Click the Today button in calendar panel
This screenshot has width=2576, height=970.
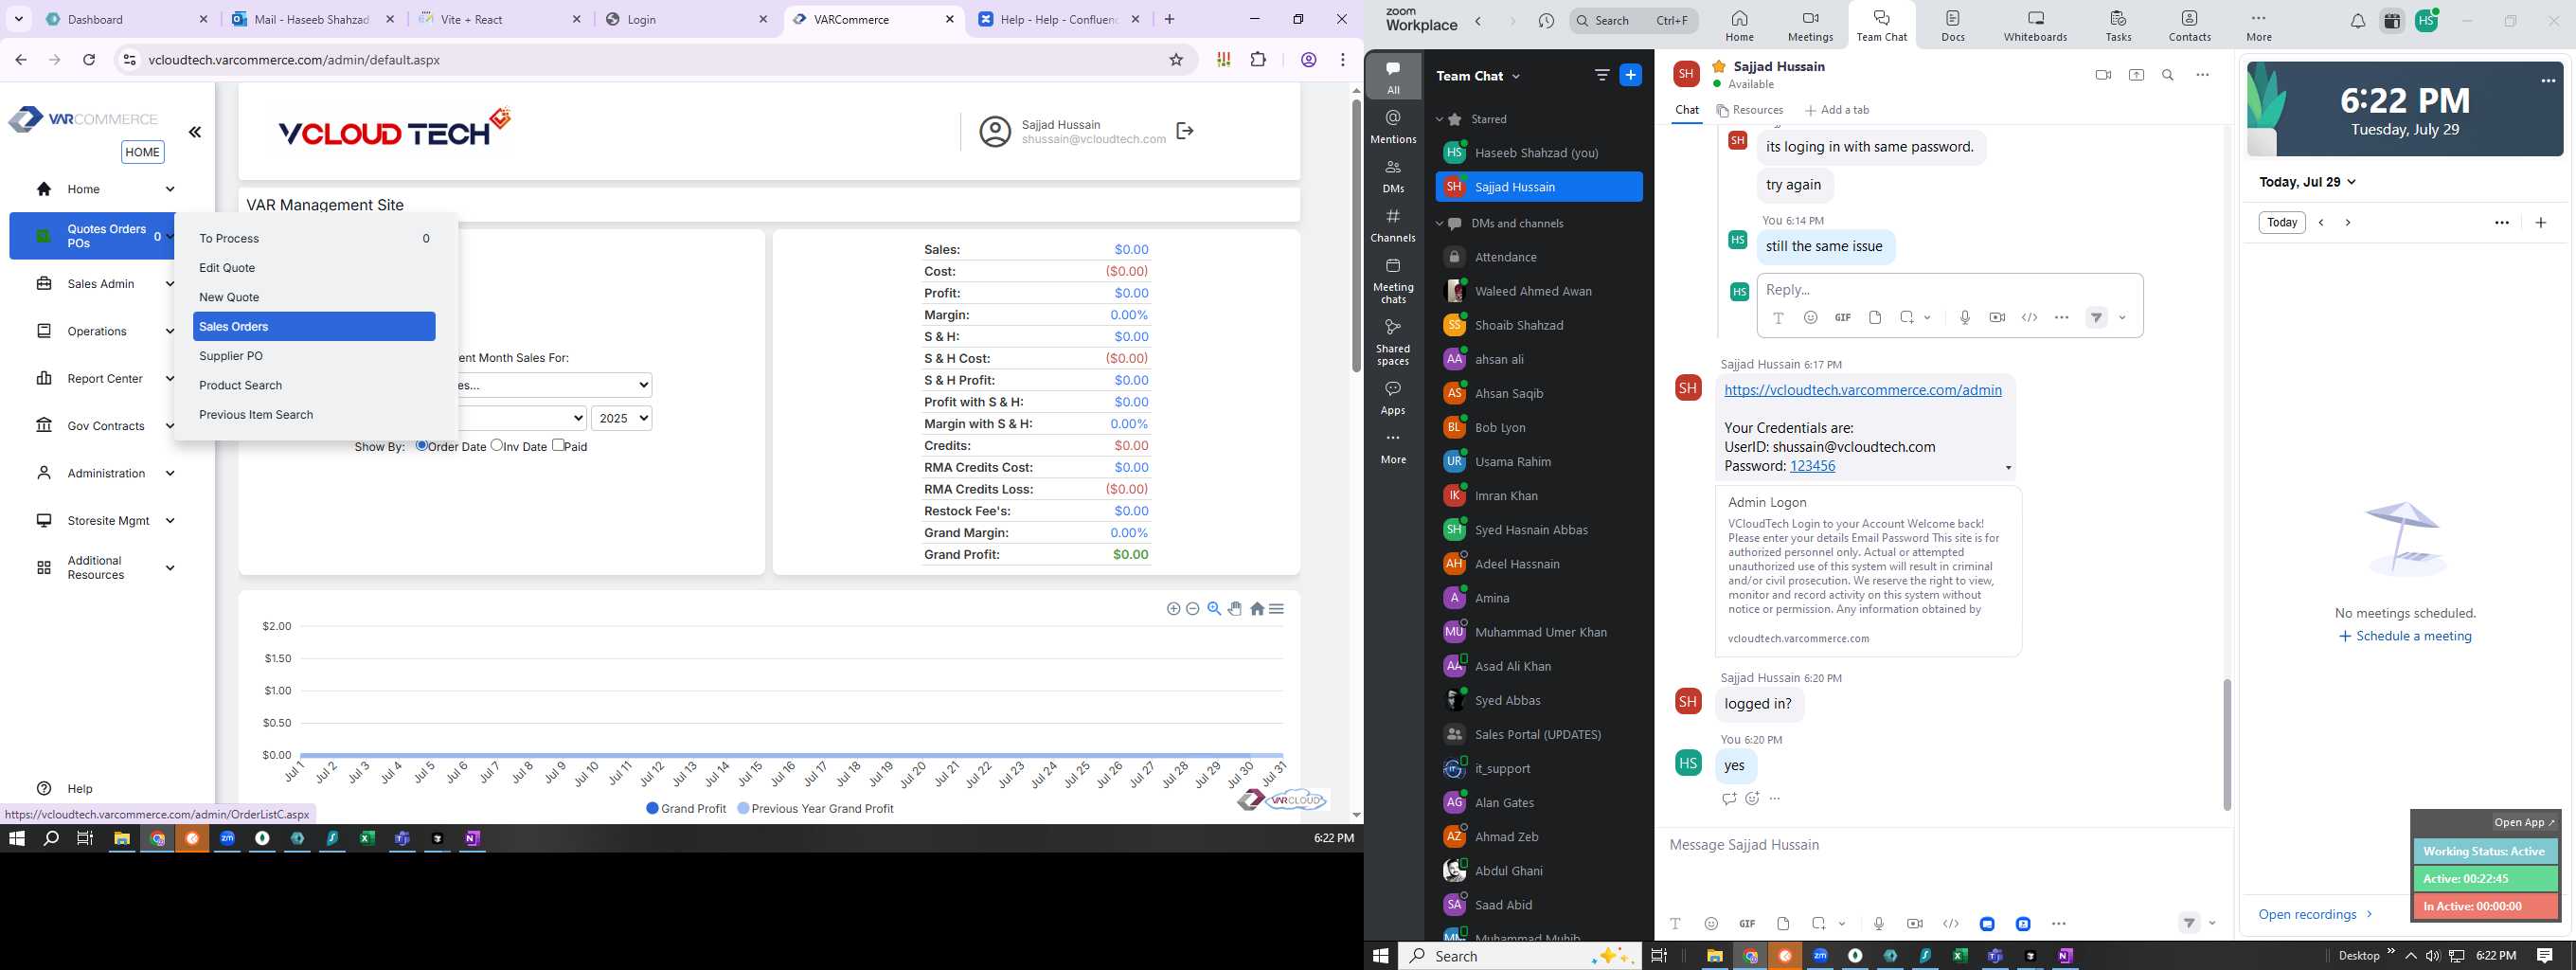2282,223
